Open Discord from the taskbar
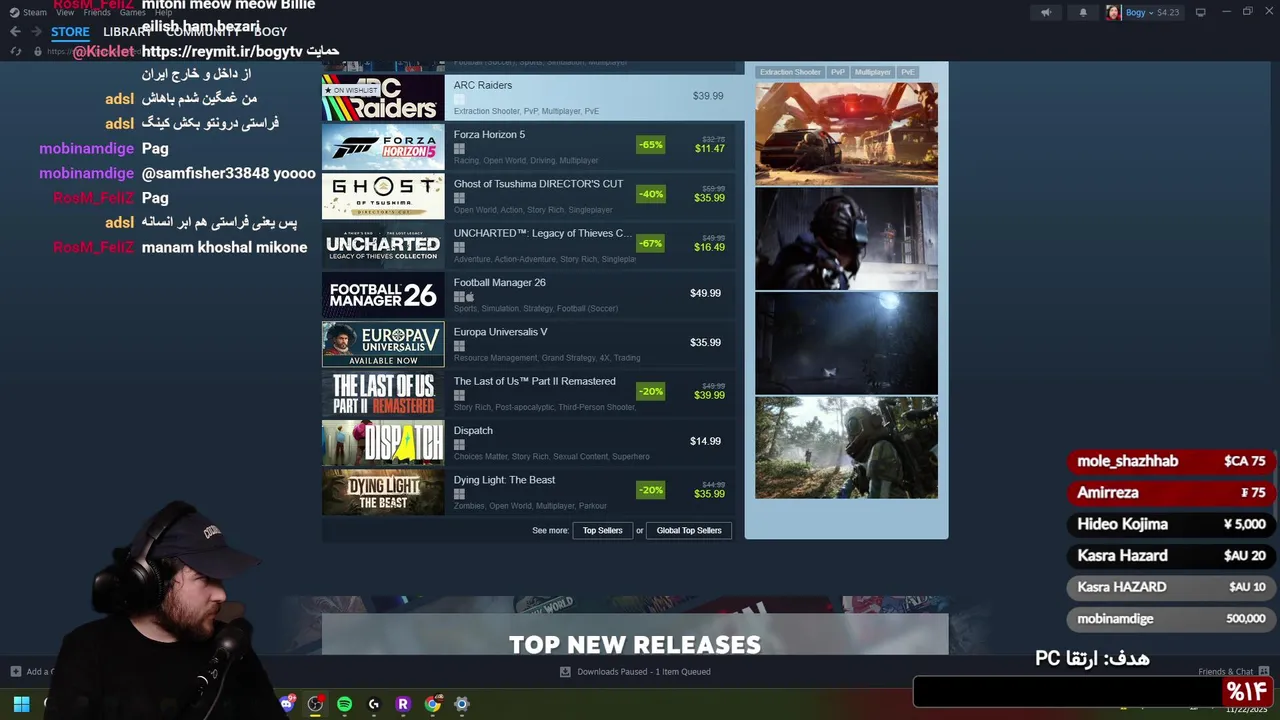The image size is (1280, 720). click(287, 704)
